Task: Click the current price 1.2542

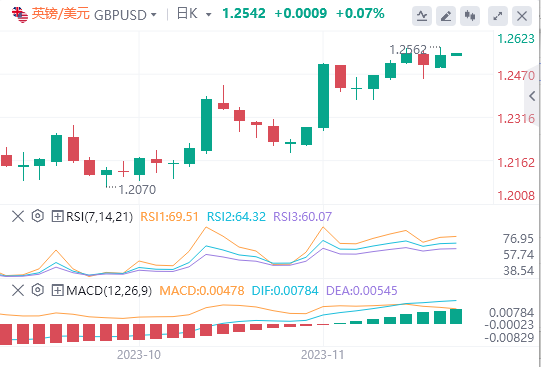Action: (244, 14)
